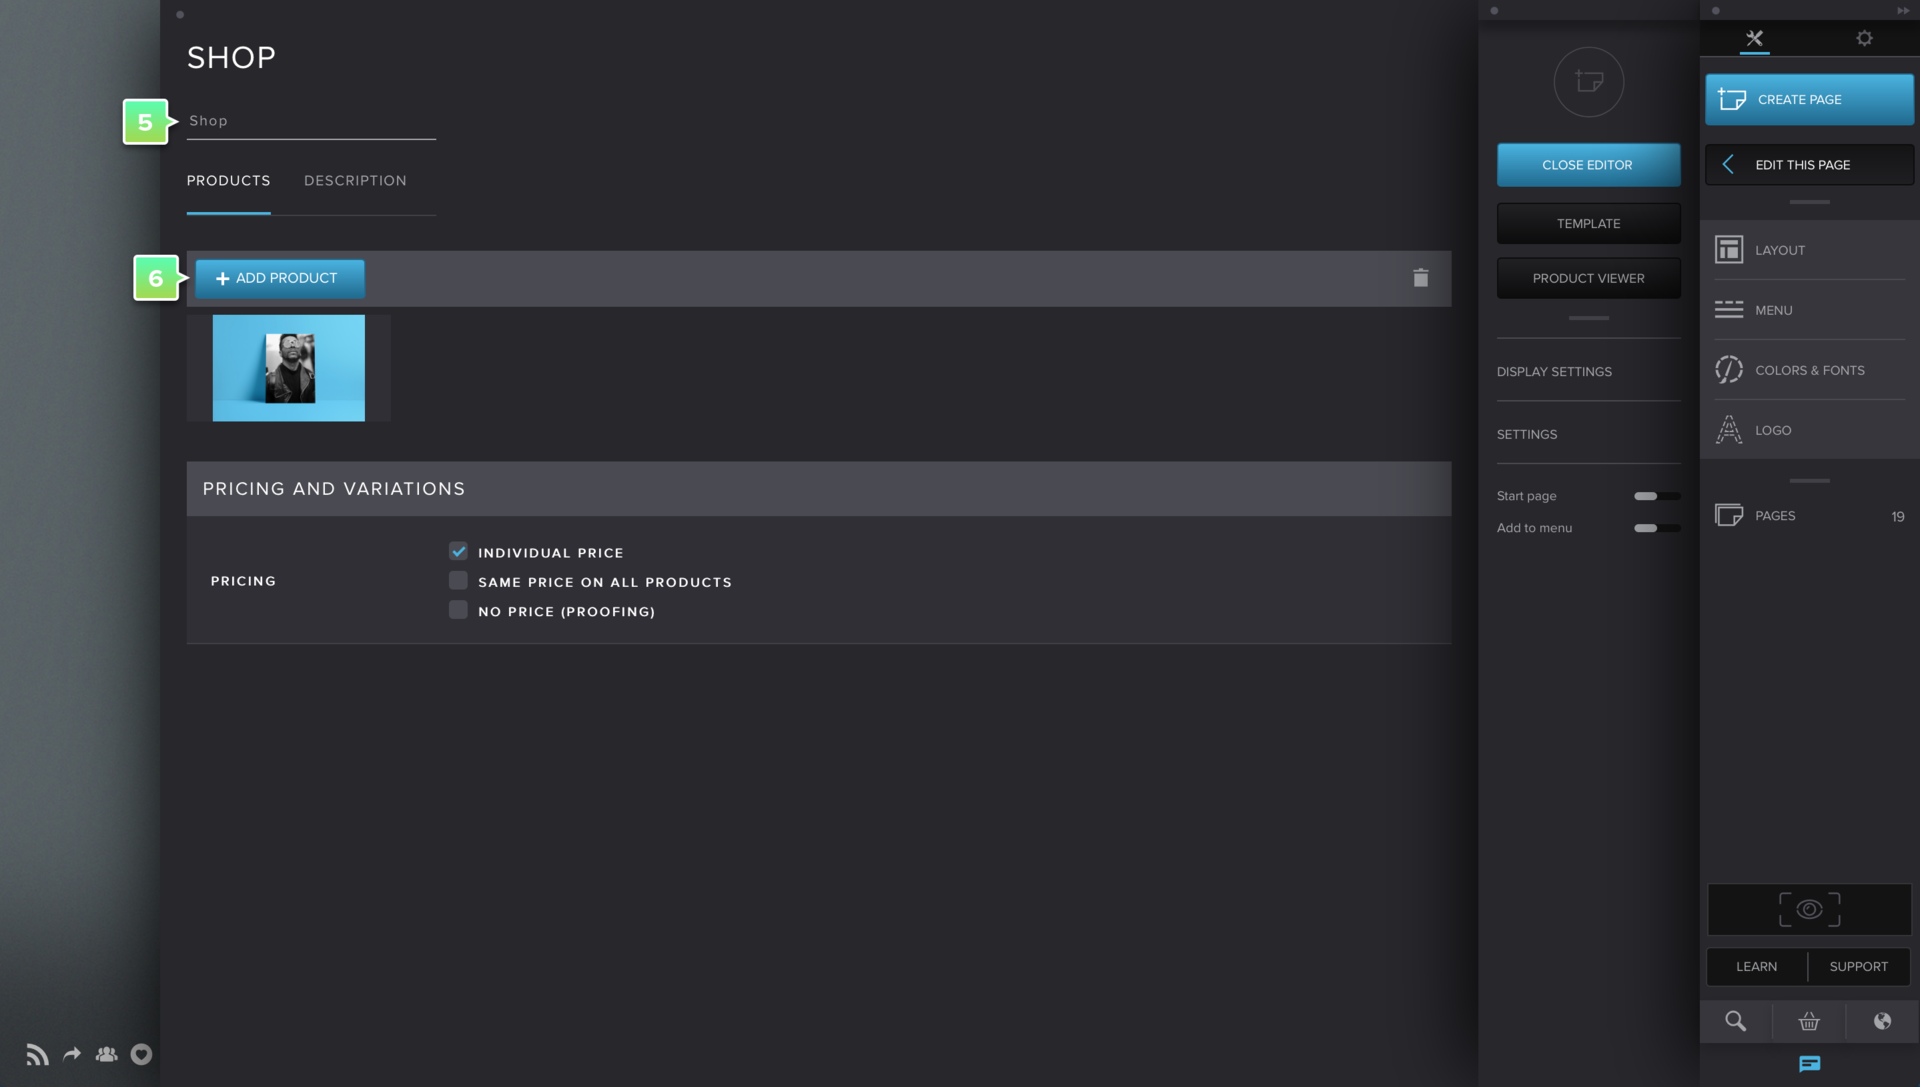Click the heart badge icon
The height and width of the screenshot is (1087, 1920).
[x=141, y=1054]
